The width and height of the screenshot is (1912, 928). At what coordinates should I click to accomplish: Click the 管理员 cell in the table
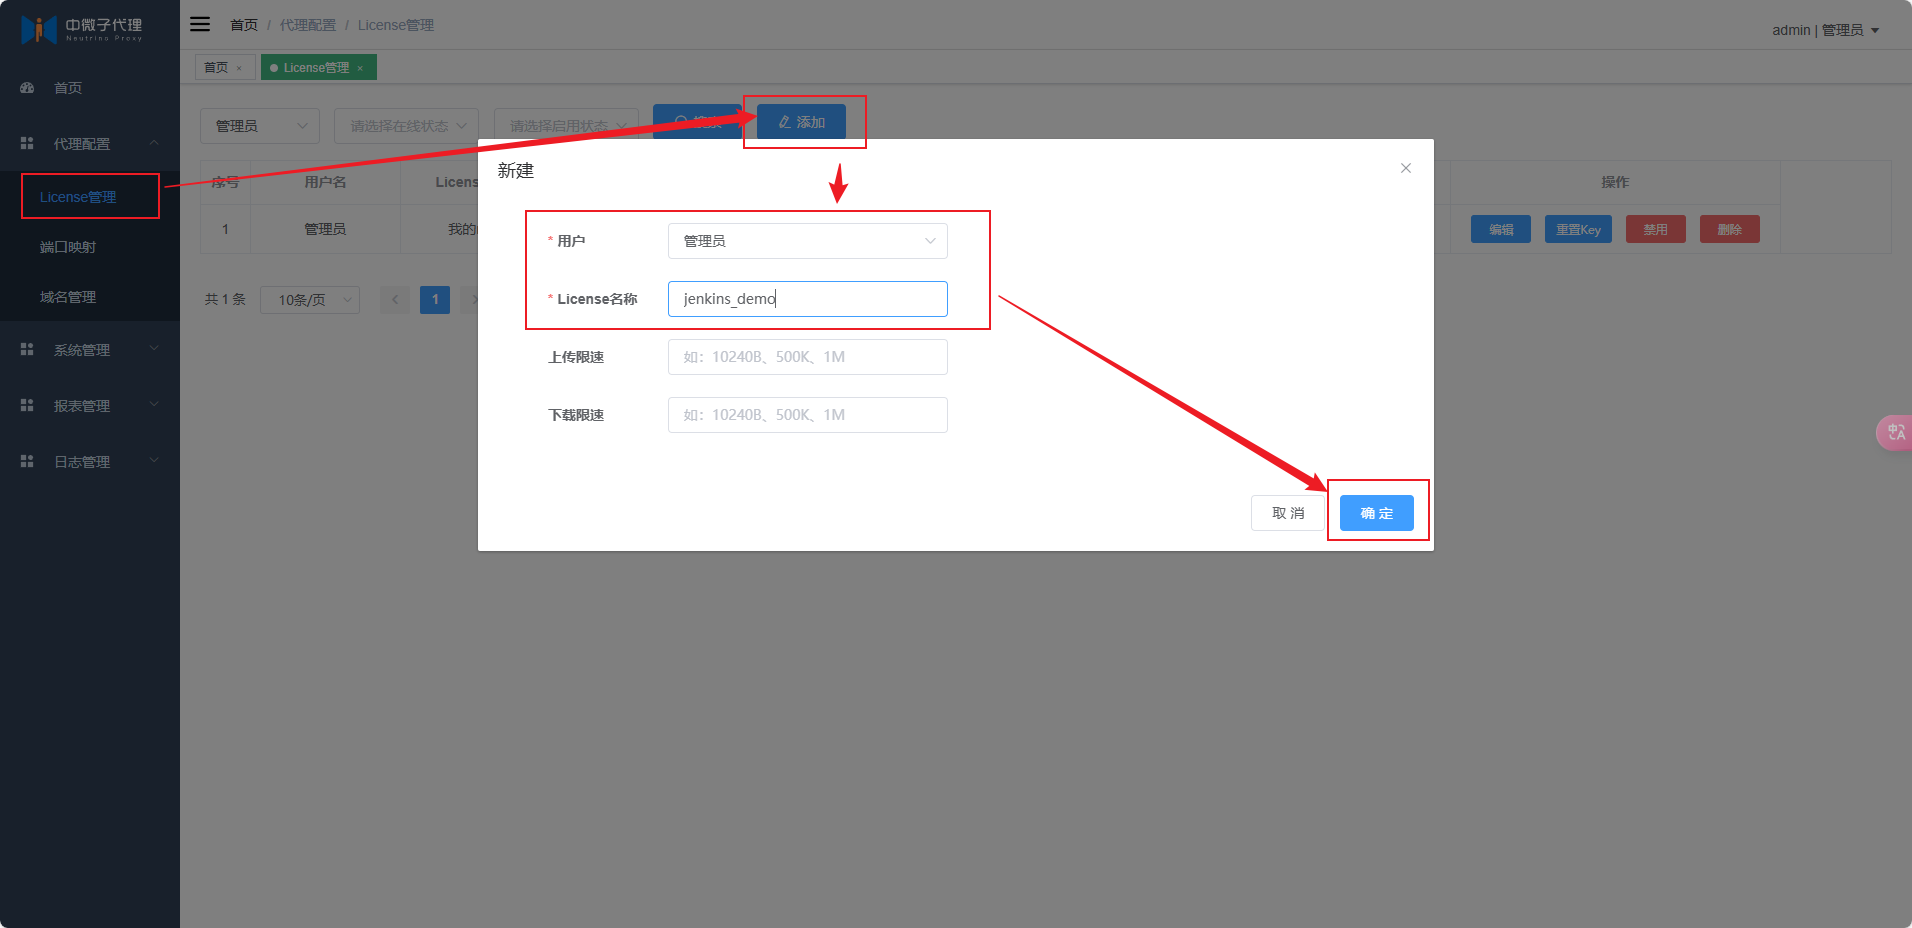(325, 229)
